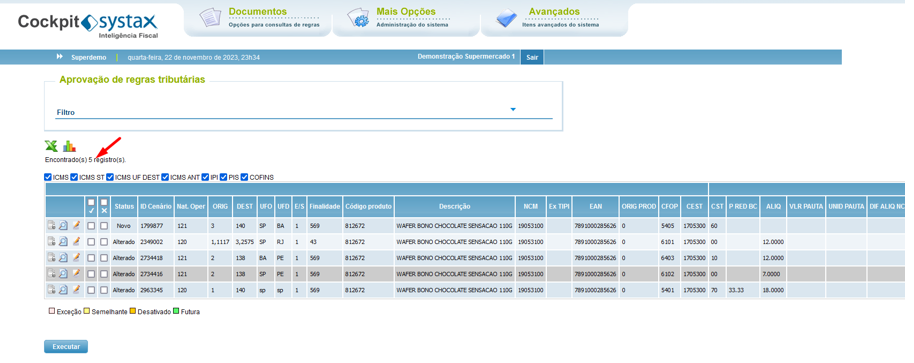Edit scenario 2734418 with the pencil icon
This screenshot has height=363, width=914.
click(75, 258)
